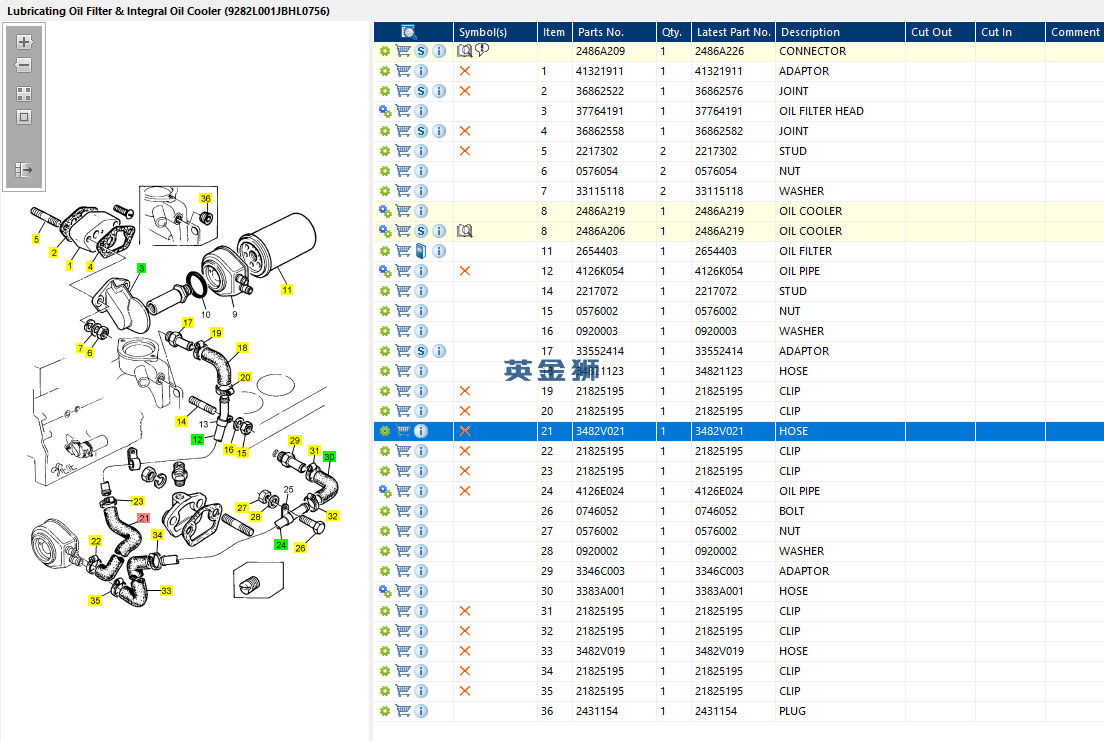Image resolution: width=1104 pixels, height=741 pixels.
Task: Click assembly gears for OIL COOLER 2486A219 row
Action: (384, 211)
